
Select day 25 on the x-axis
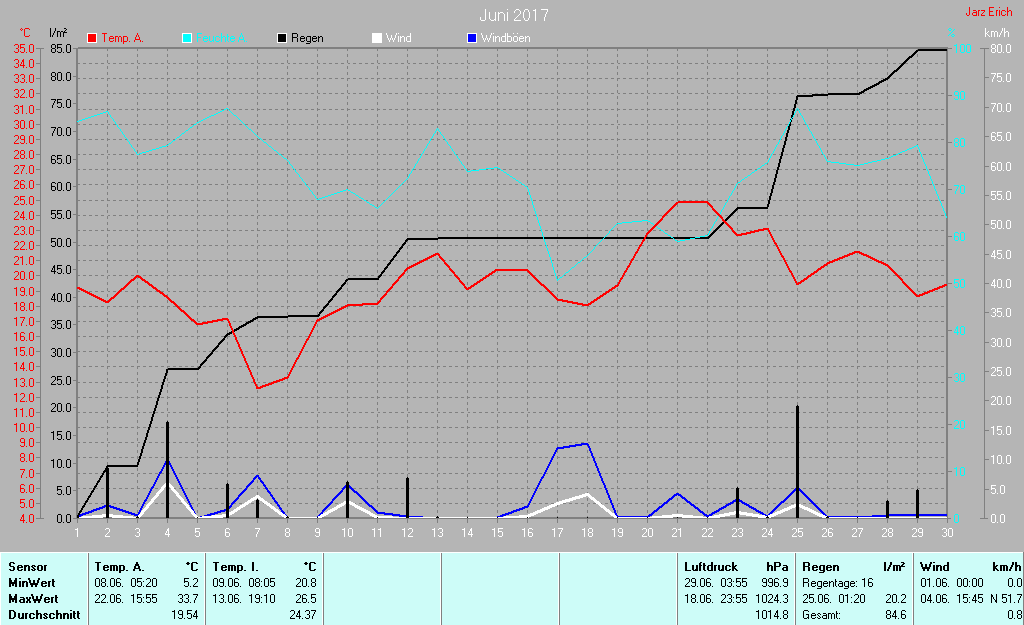[797, 531]
